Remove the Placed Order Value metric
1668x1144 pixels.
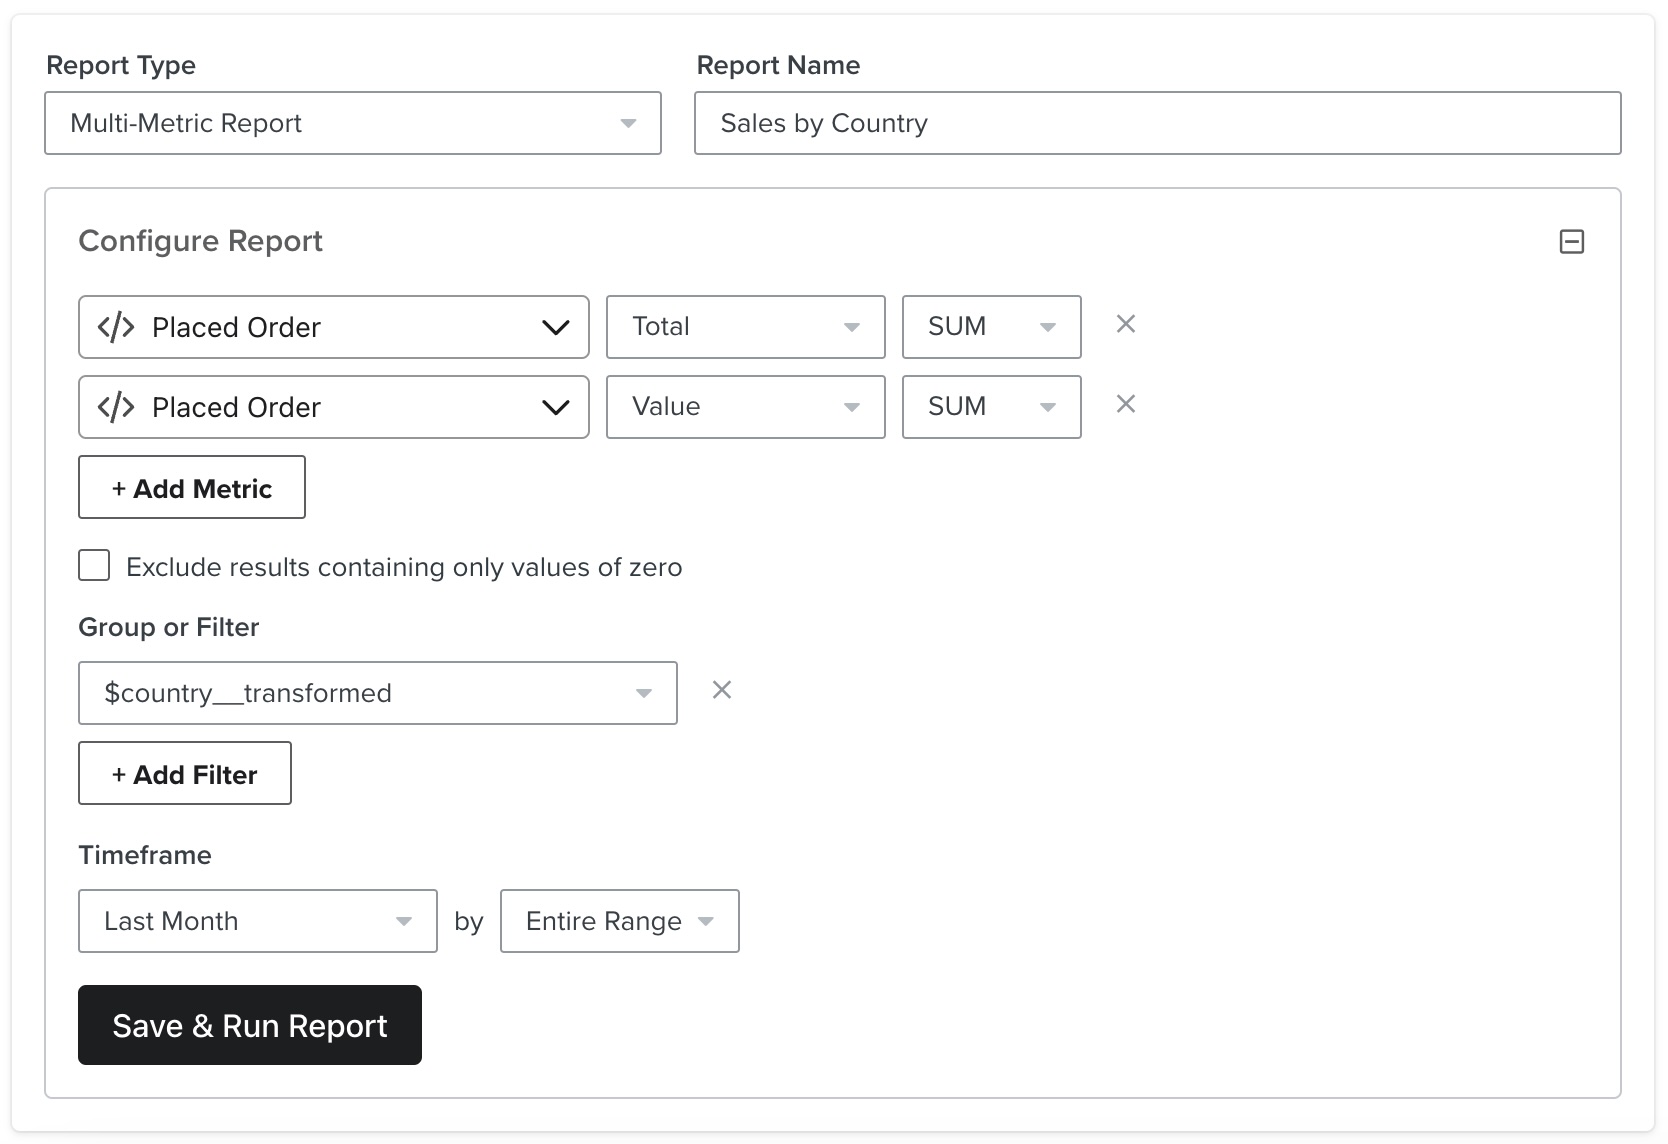[x=1126, y=404]
